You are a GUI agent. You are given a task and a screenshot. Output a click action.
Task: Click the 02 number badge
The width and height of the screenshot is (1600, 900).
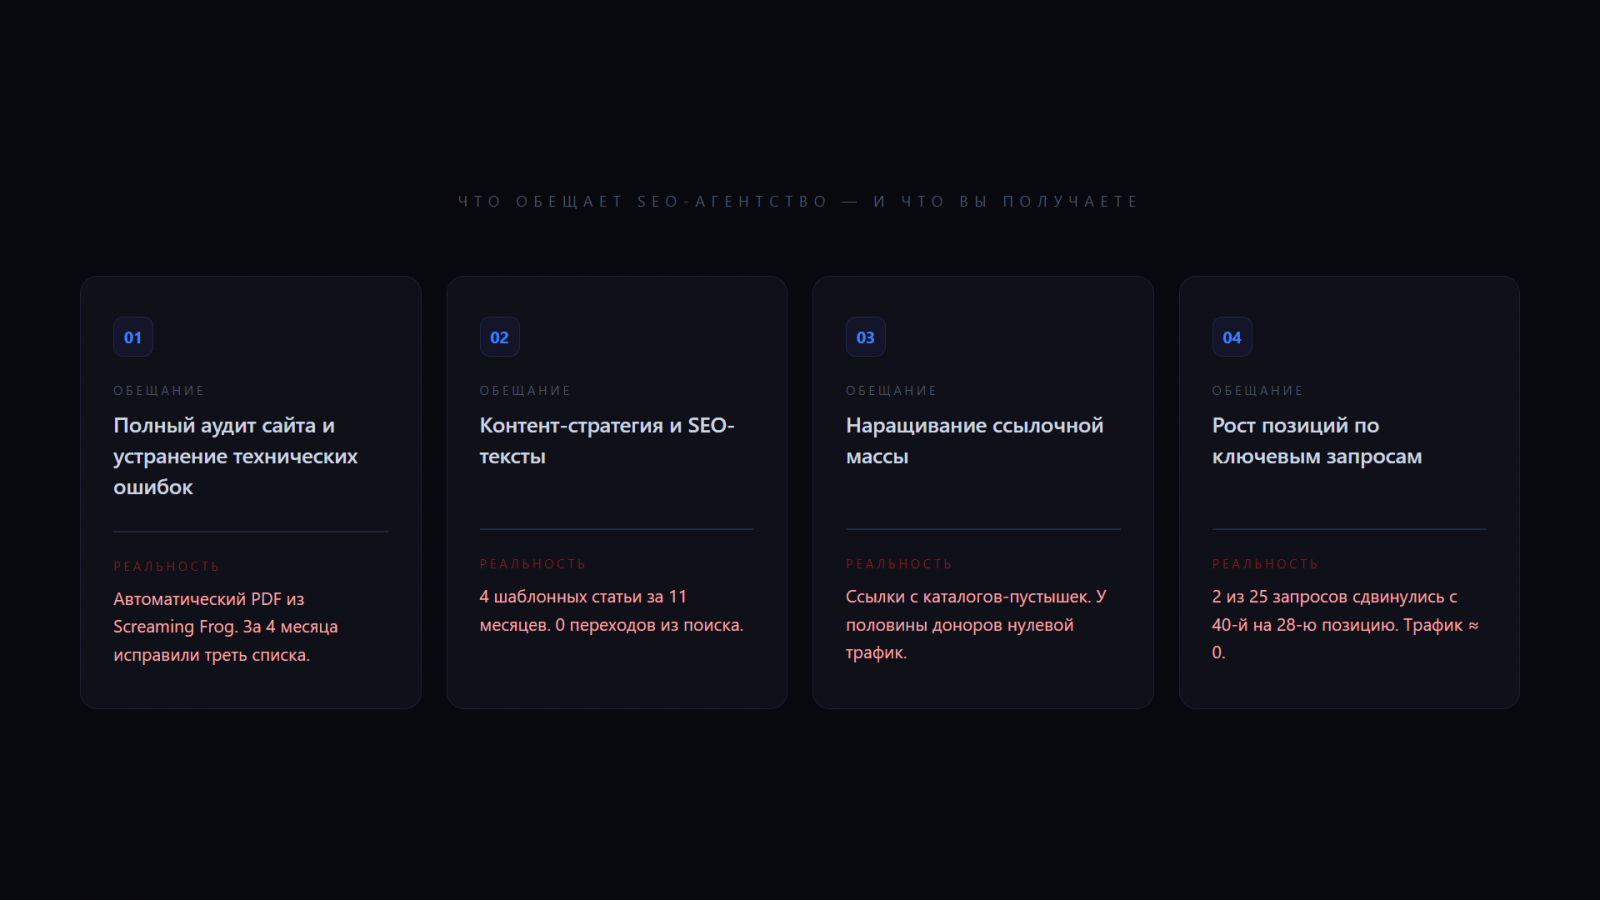point(499,338)
